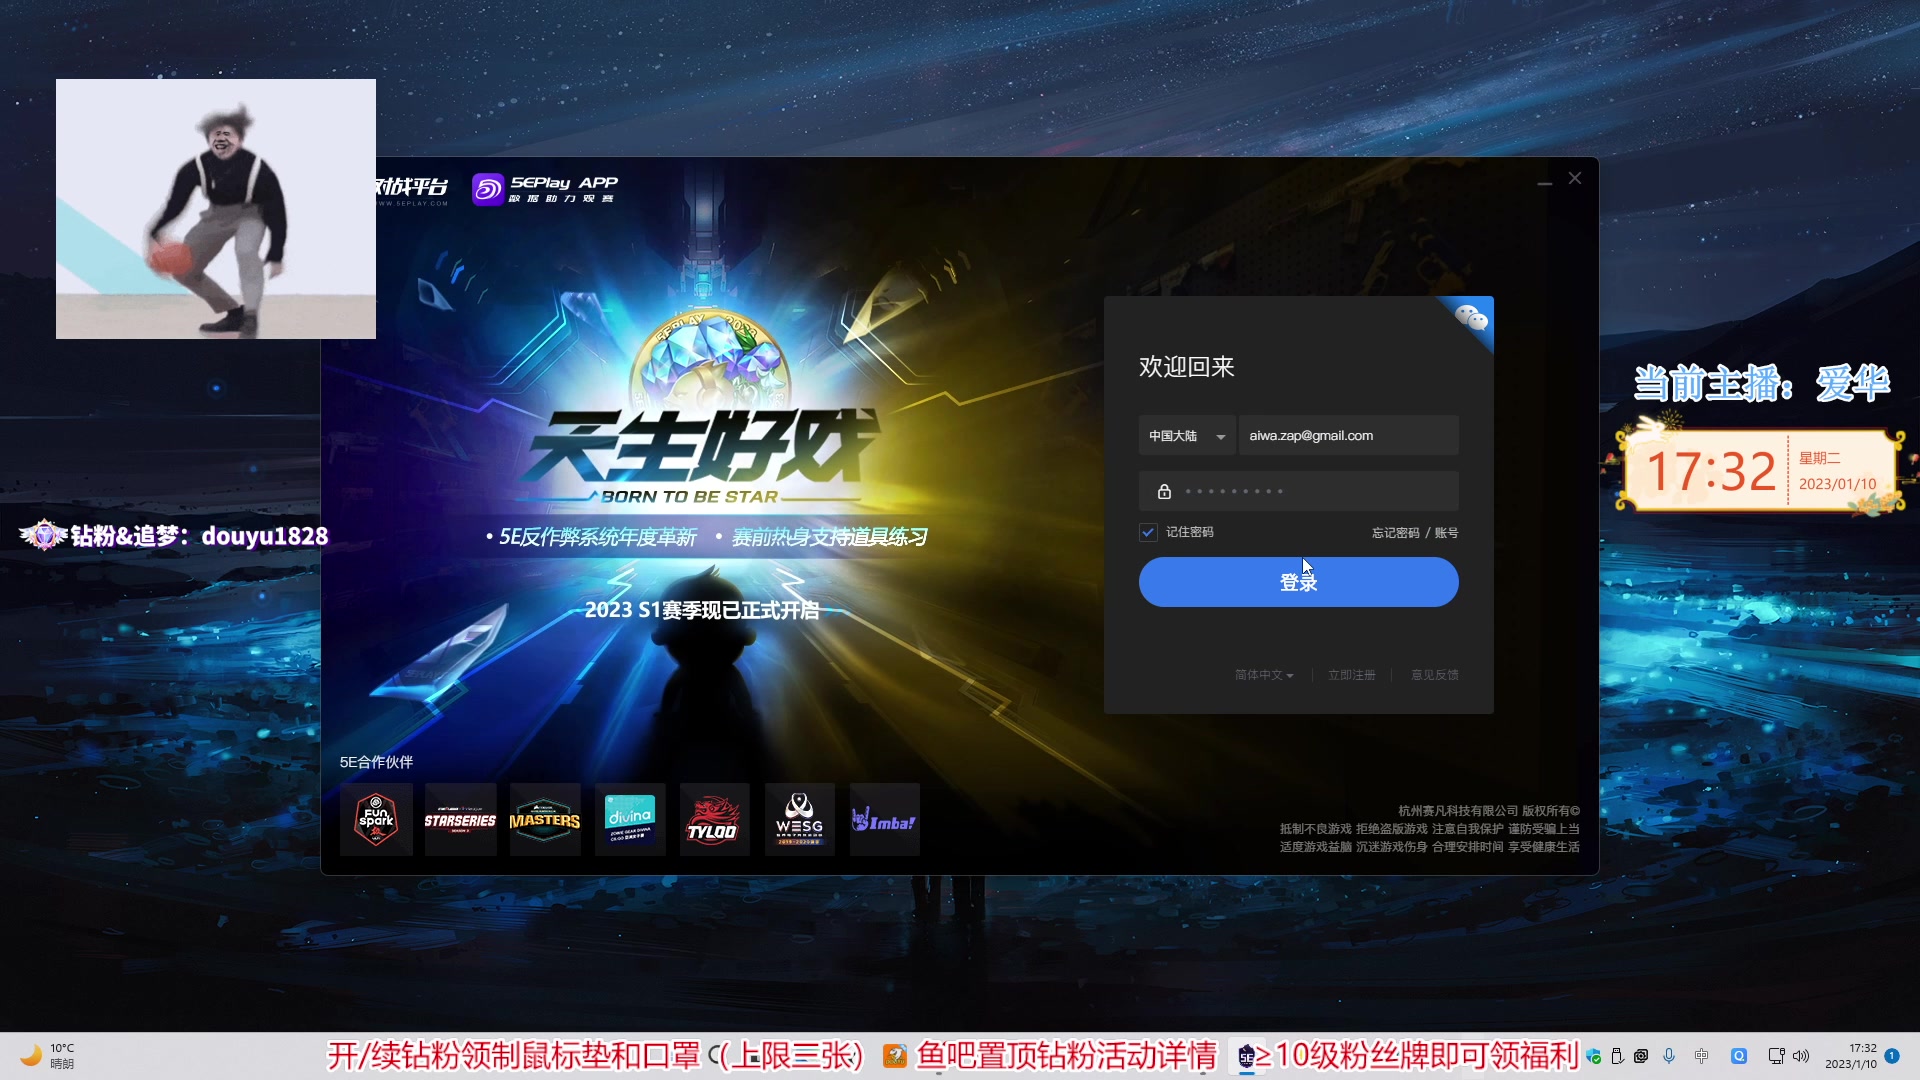
Task: Open the Imba partner logo
Action: [884, 820]
